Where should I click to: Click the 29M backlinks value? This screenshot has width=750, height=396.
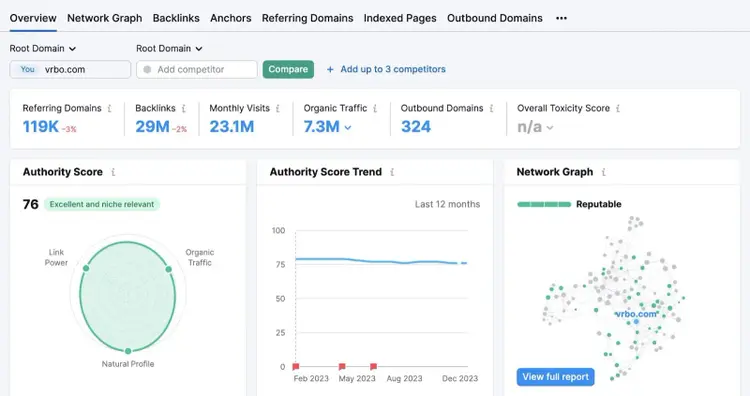pos(152,127)
